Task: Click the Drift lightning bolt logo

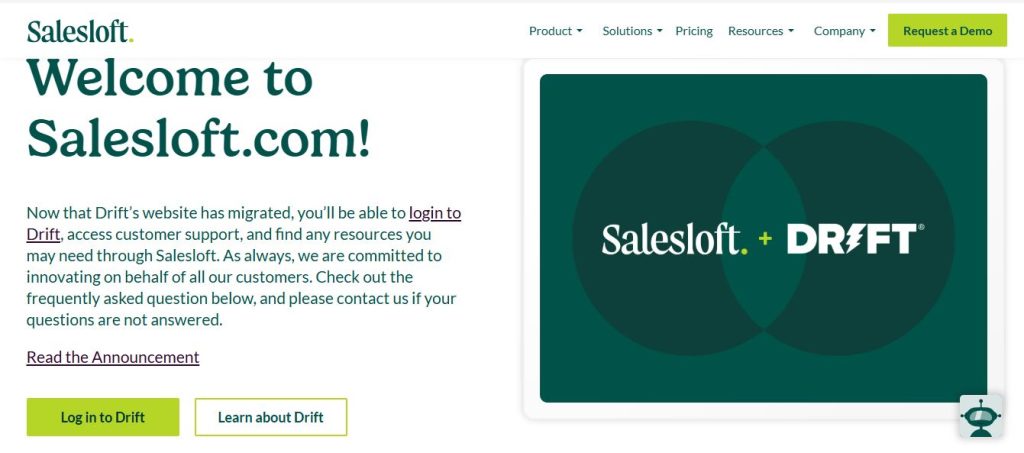Action: click(856, 239)
